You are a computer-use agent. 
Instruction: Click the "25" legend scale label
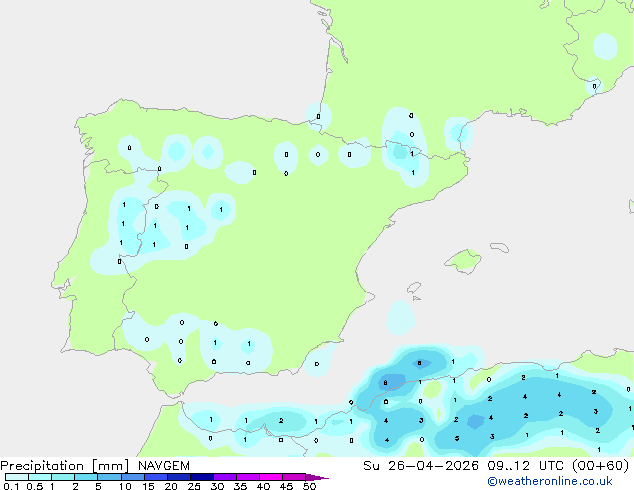194,486
